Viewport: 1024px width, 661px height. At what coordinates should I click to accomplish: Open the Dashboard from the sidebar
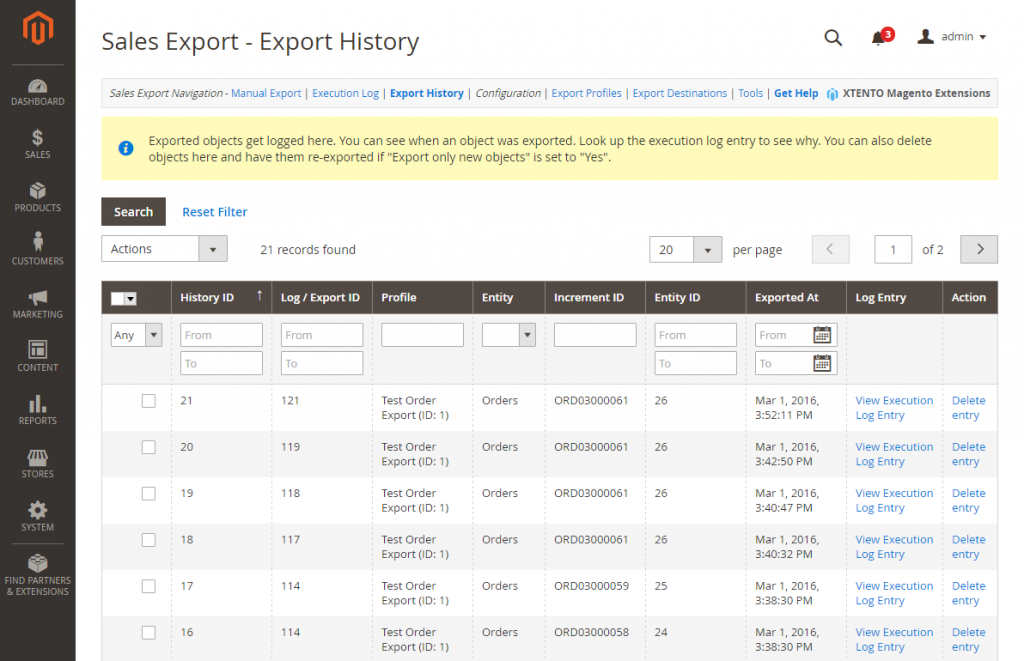(x=37, y=90)
